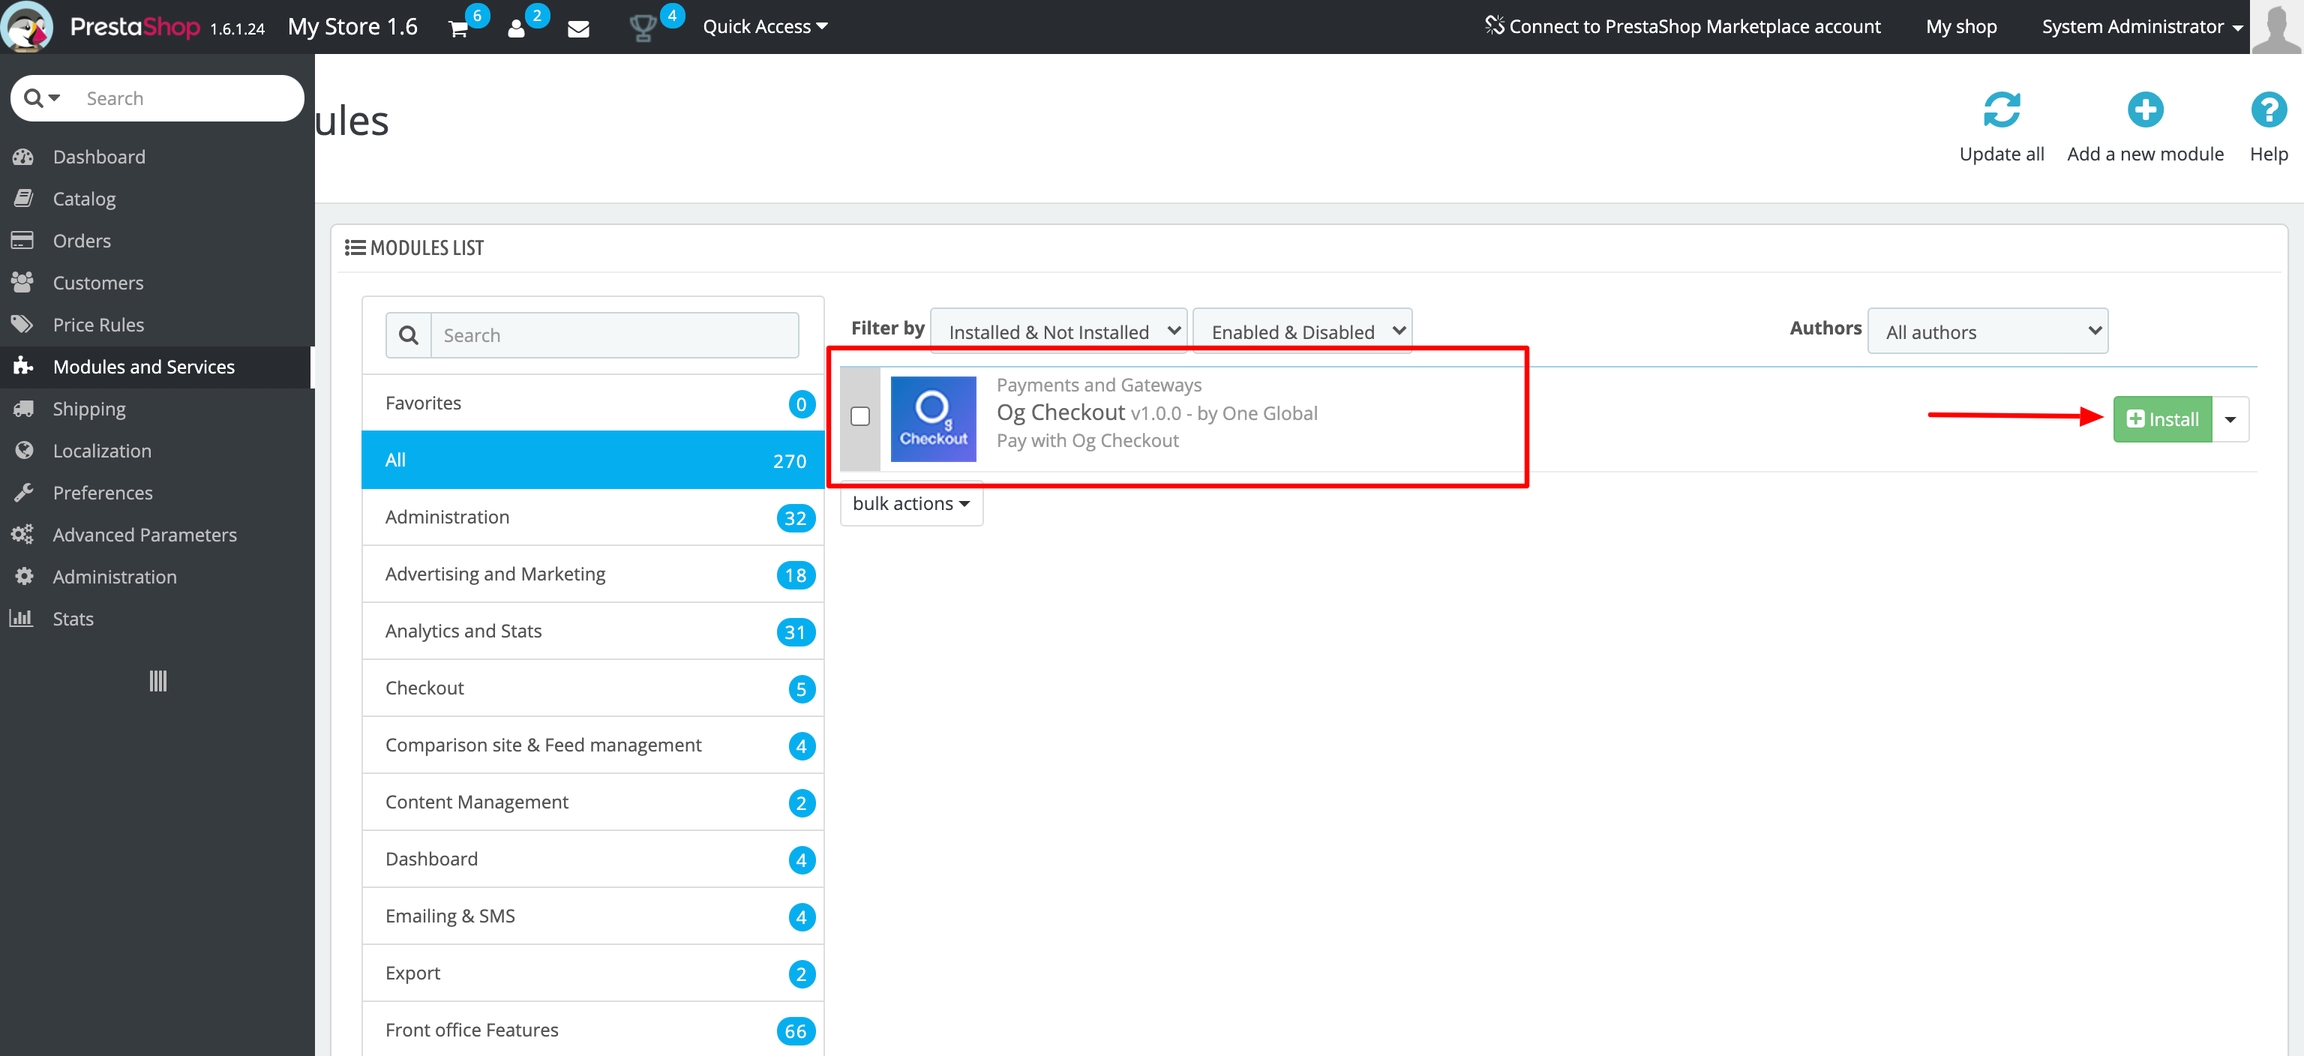This screenshot has height=1056, width=2304.
Task: Click the Add a new module icon
Action: (2145, 110)
